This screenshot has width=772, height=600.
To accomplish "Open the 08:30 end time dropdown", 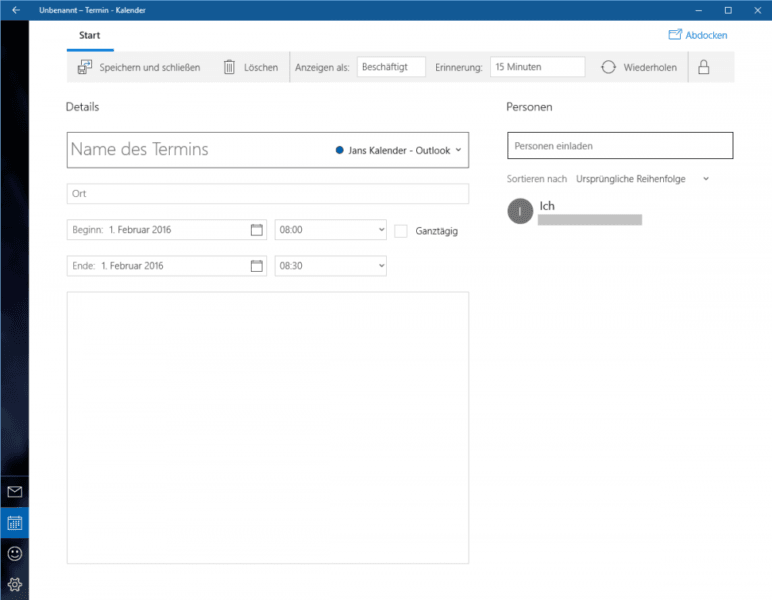I will point(330,266).
